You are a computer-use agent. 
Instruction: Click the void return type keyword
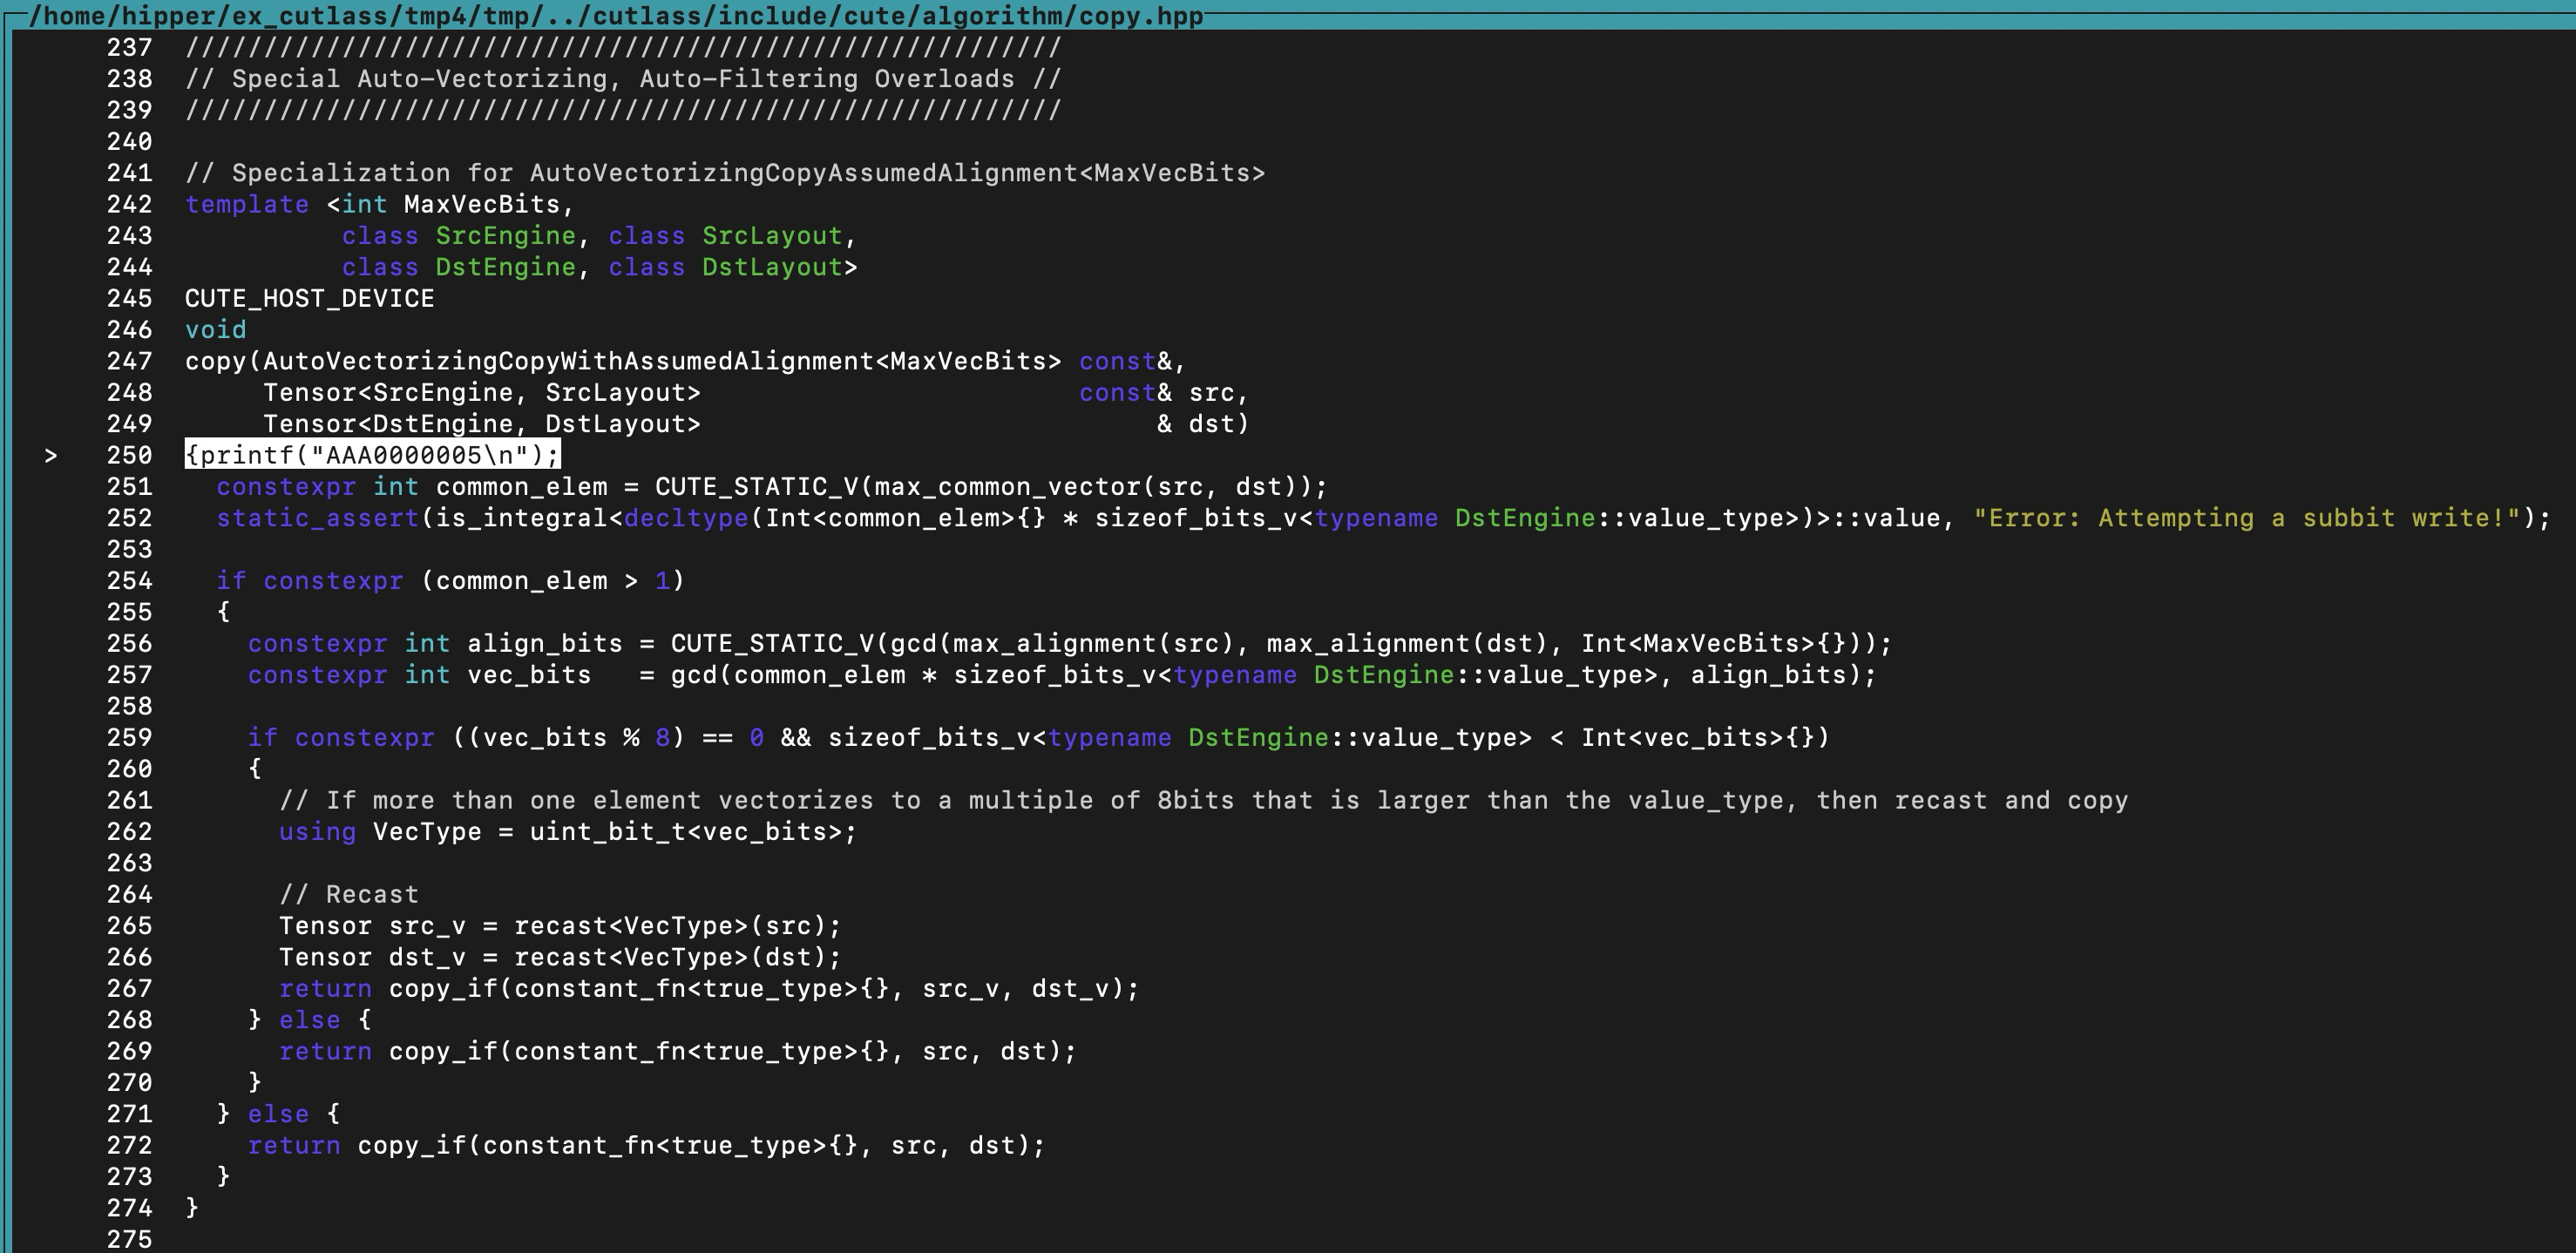point(215,330)
